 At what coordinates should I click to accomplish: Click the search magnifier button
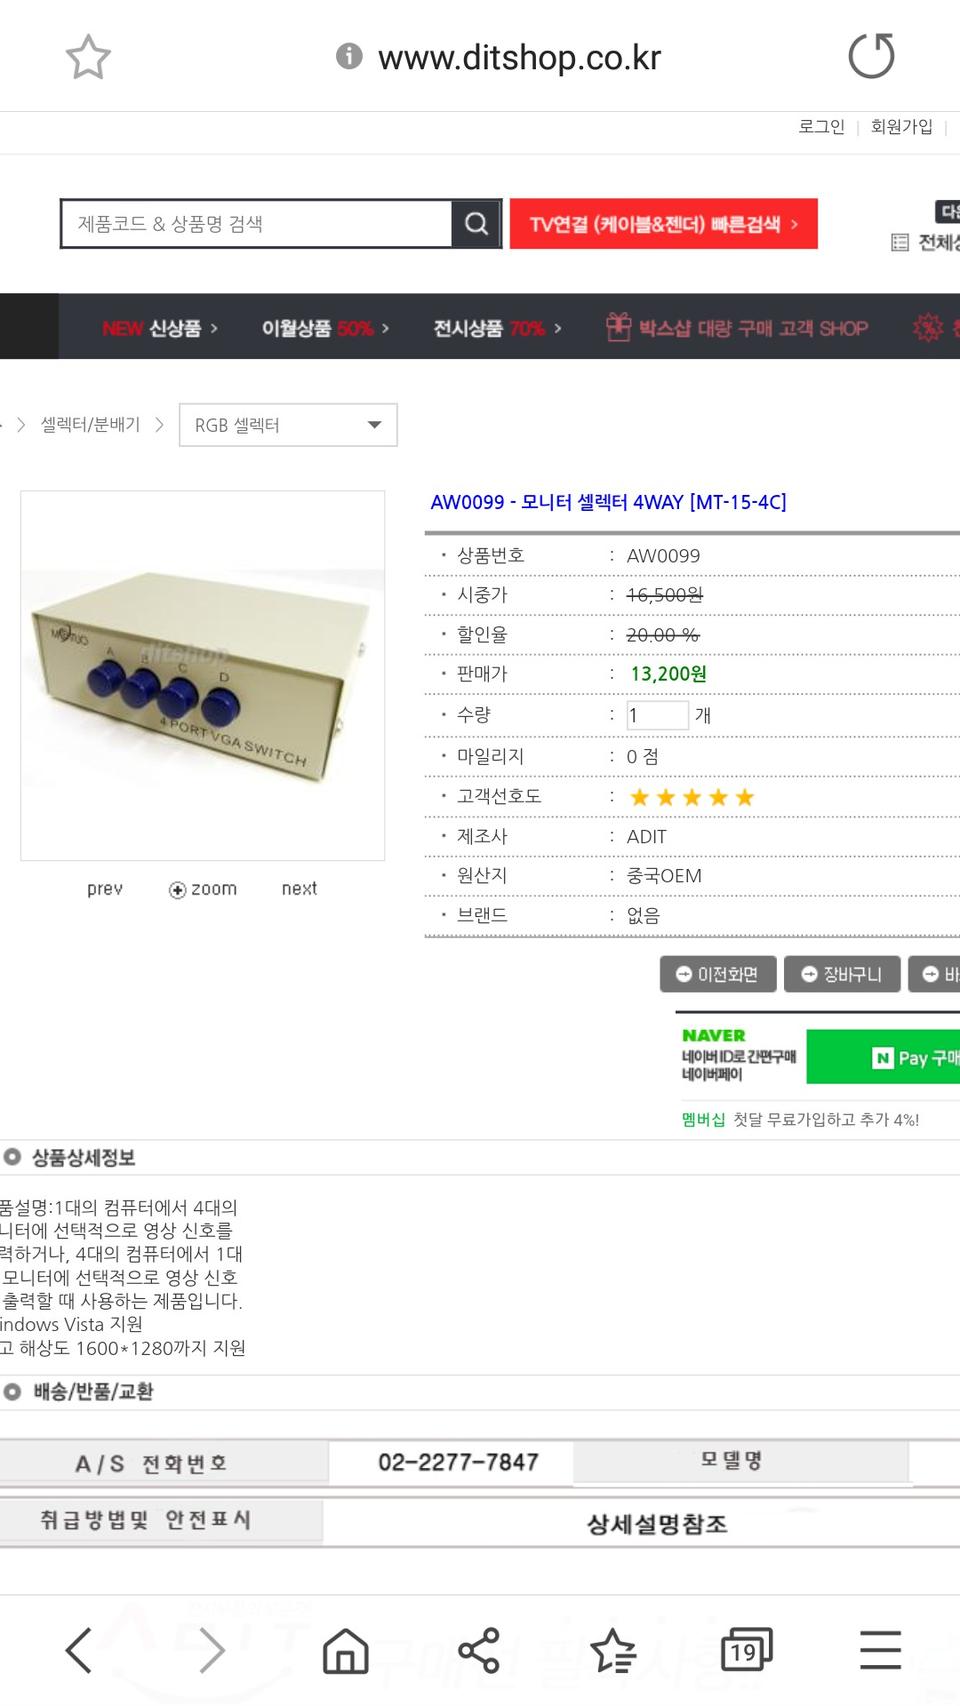(477, 223)
